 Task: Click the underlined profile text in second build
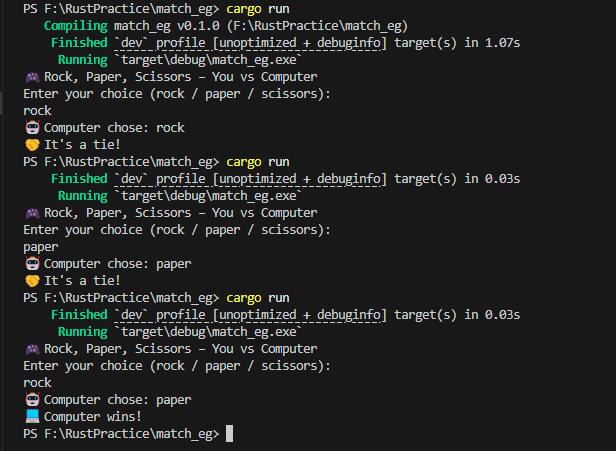[x=250, y=179]
